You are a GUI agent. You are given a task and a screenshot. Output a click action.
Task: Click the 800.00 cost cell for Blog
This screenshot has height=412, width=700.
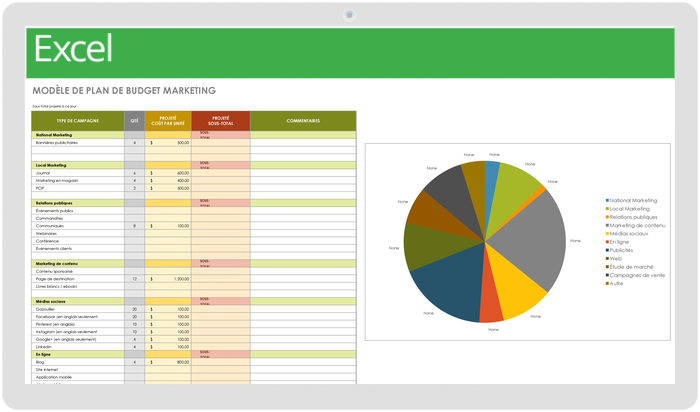pos(168,362)
